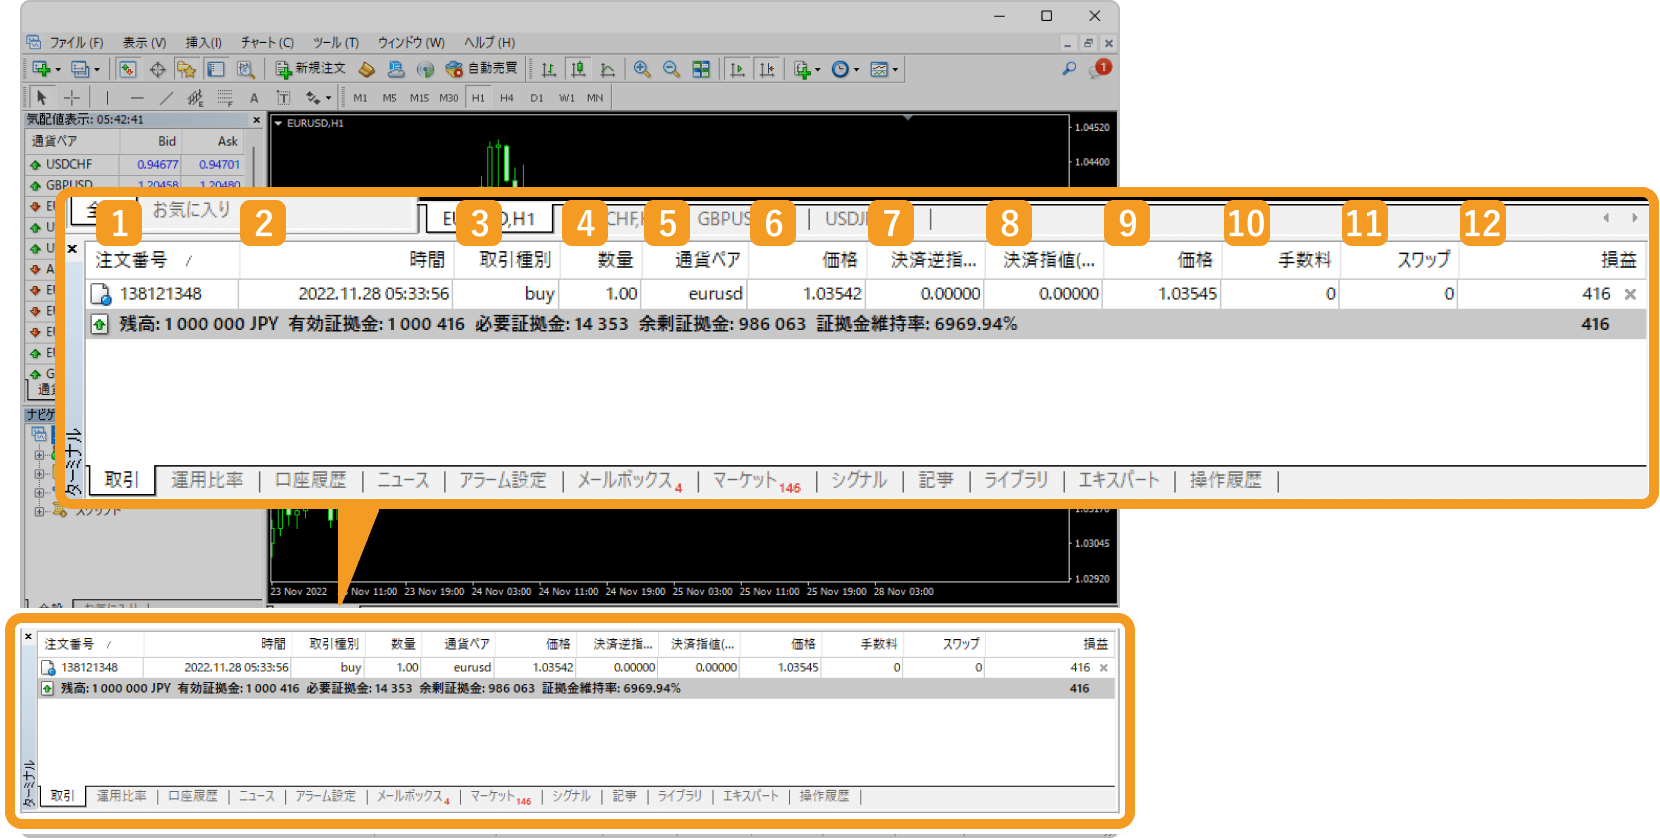
Task: Select the crosshair tool
Action: (x=72, y=97)
